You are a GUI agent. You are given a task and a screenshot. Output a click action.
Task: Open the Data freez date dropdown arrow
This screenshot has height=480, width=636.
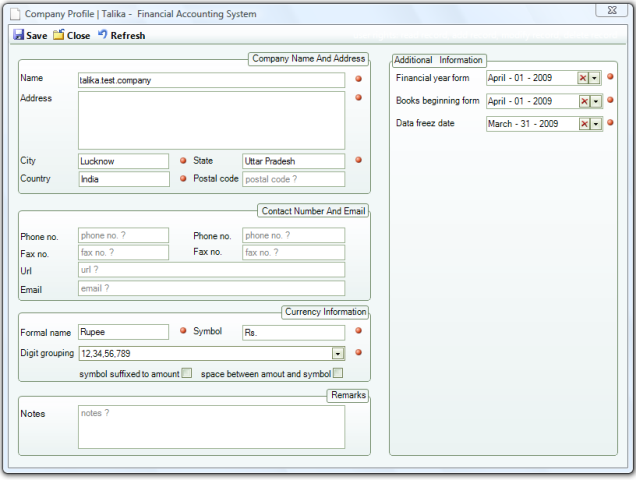pyautogui.click(x=595, y=124)
